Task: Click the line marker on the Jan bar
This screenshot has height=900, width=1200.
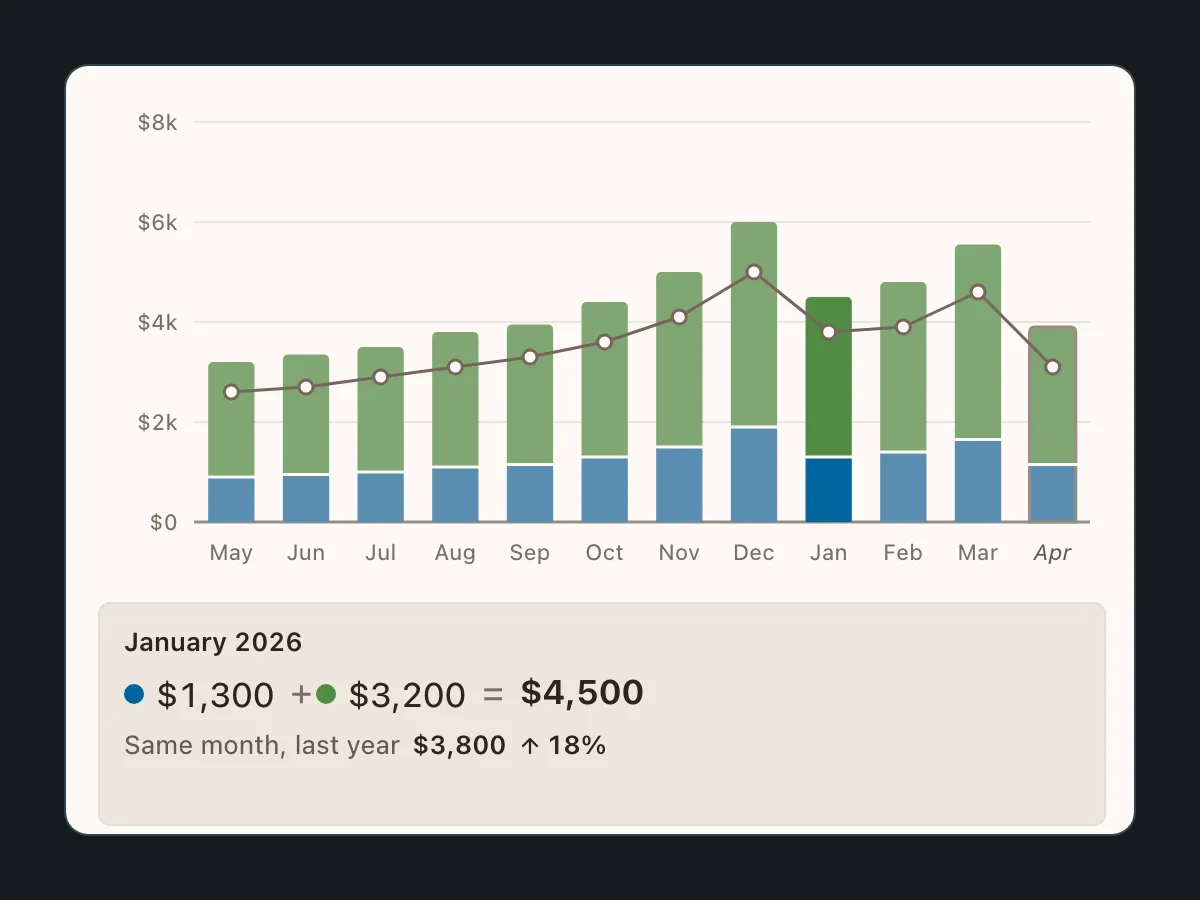Action: point(829,332)
